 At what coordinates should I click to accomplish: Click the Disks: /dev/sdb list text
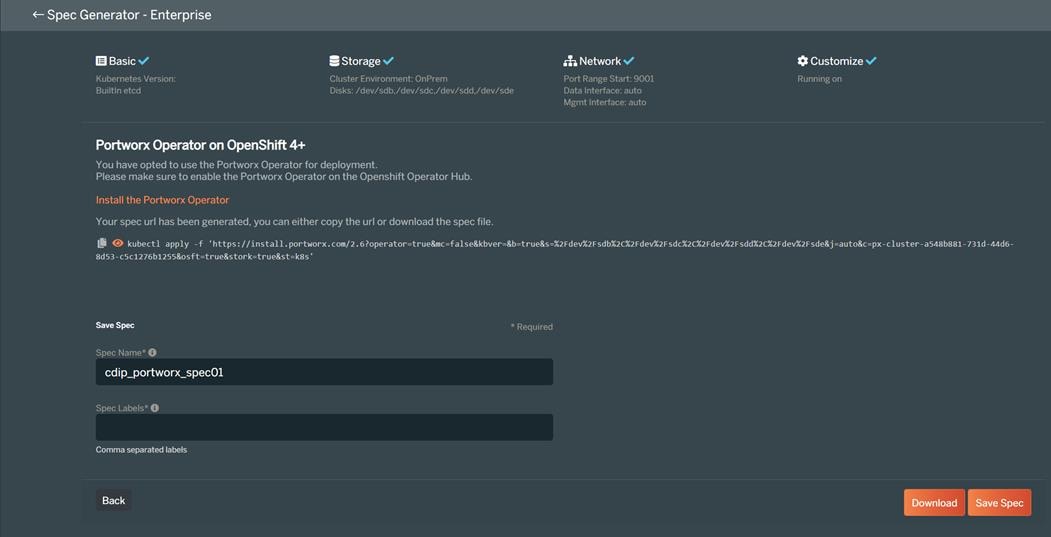coord(422,91)
